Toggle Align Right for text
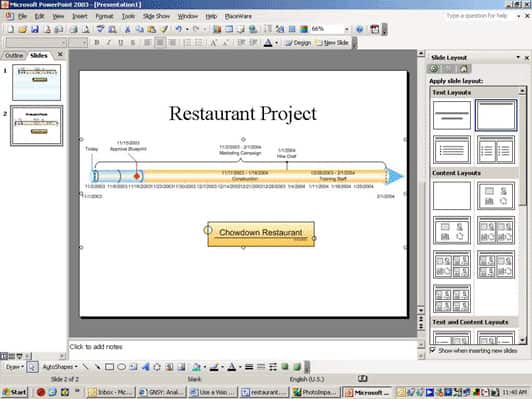The width and height of the screenshot is (532, 399). [x=172, y=43]
